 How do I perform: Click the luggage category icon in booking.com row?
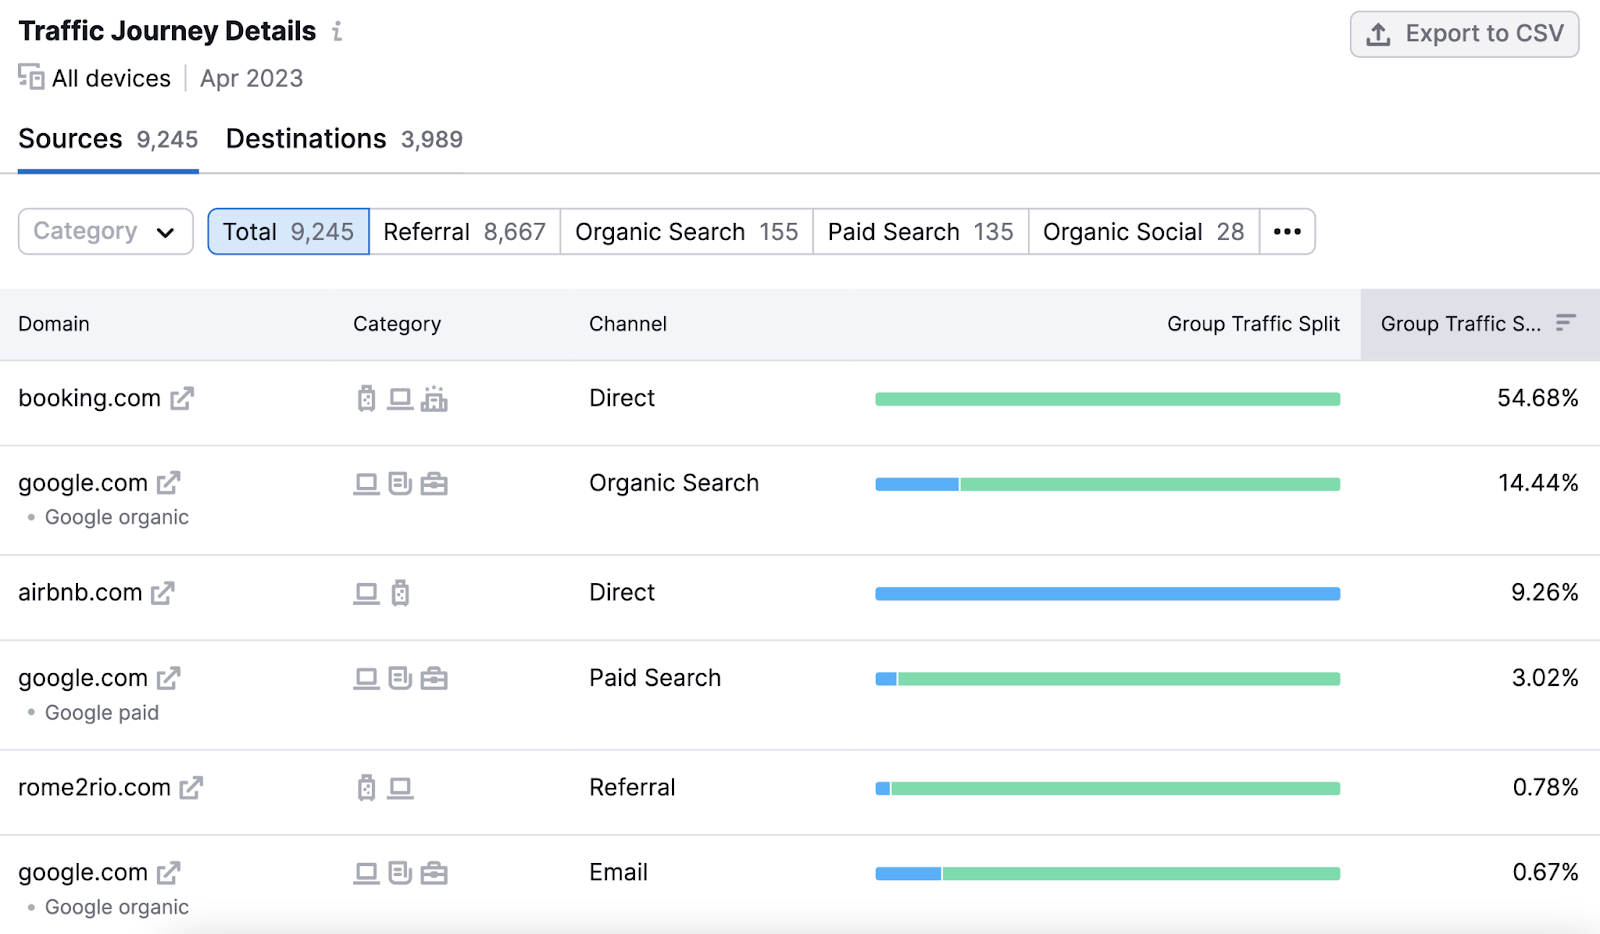pos(367,399)
